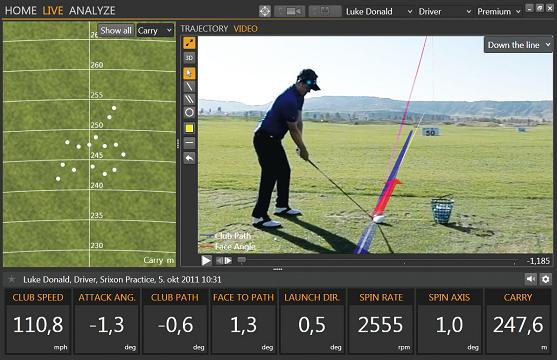This screenshot has height=360, width=557.
Task: Click the SPIN AXIS data tile
Action: click(x=449, y=322)
